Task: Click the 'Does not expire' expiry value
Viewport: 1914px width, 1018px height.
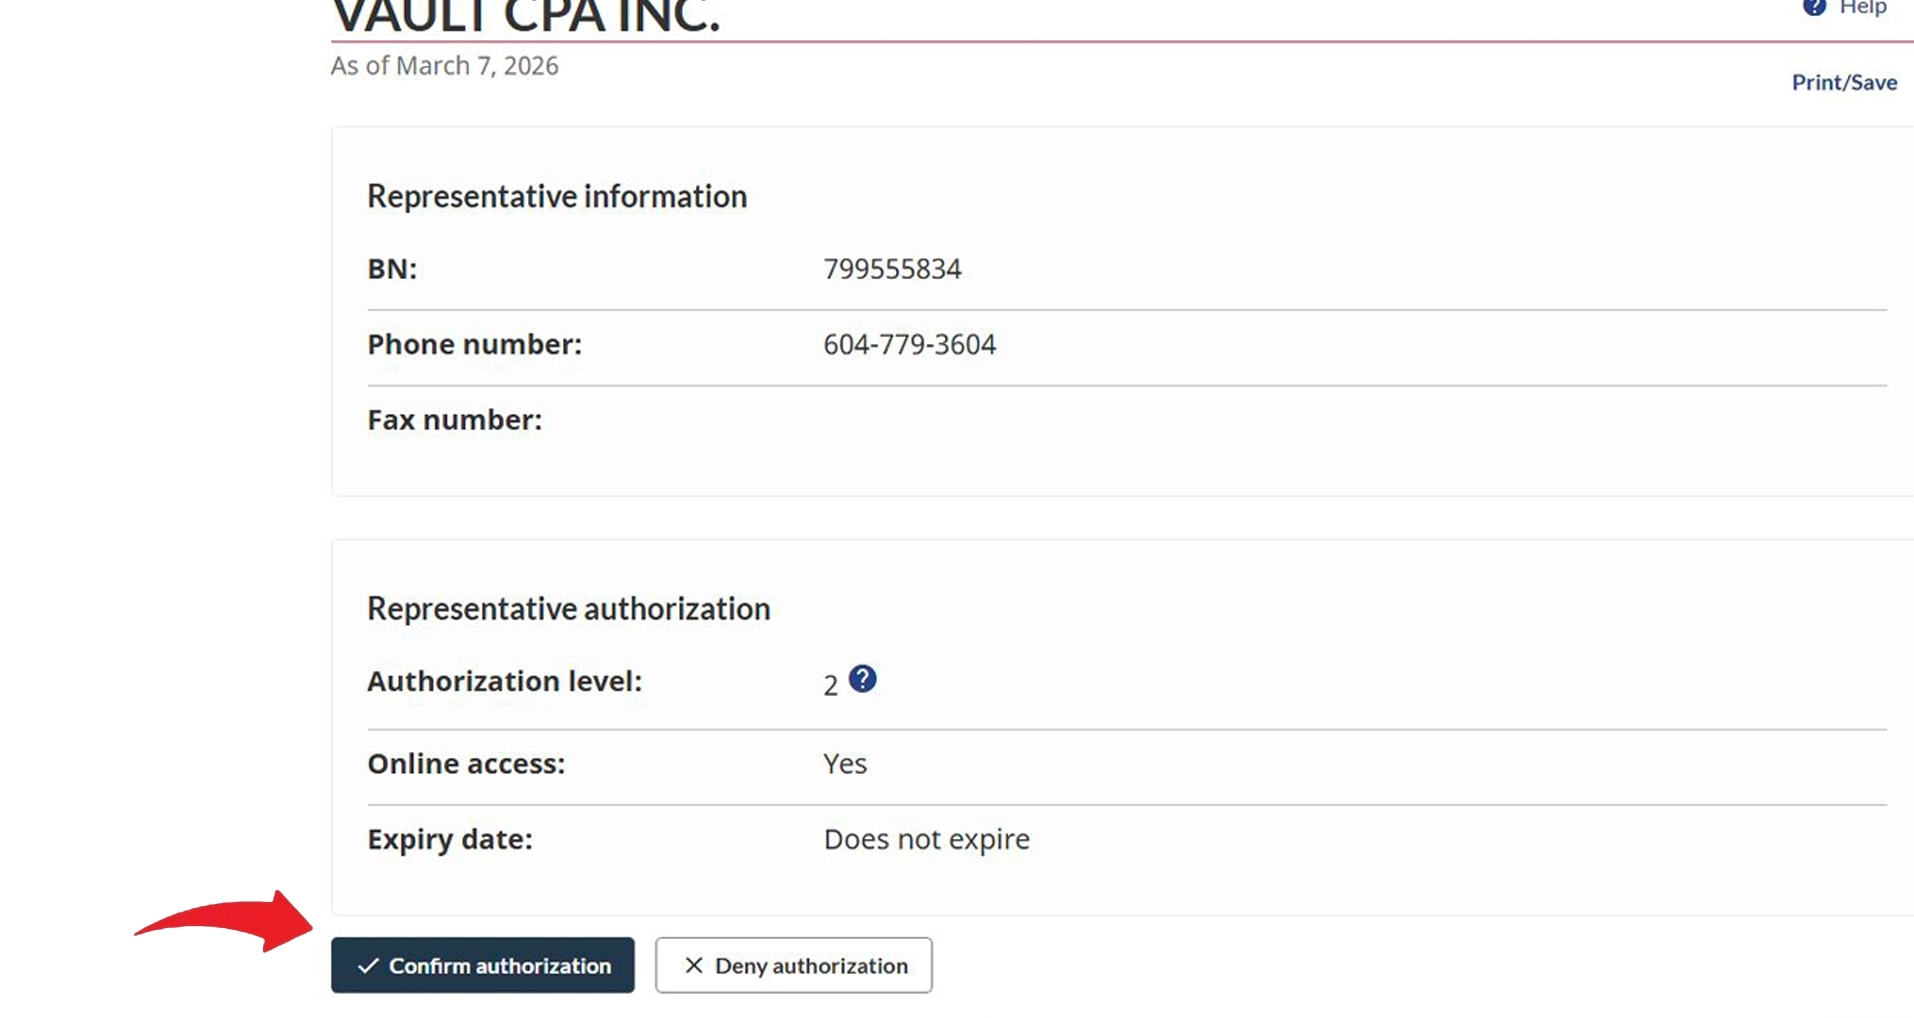Action: point(925,839)
